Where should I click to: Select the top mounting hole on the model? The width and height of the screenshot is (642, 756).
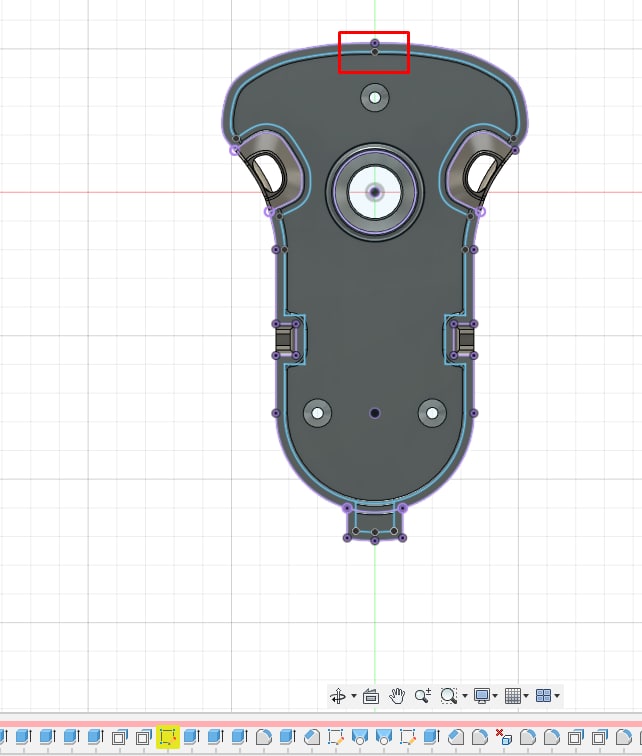(x=375, y=98)
